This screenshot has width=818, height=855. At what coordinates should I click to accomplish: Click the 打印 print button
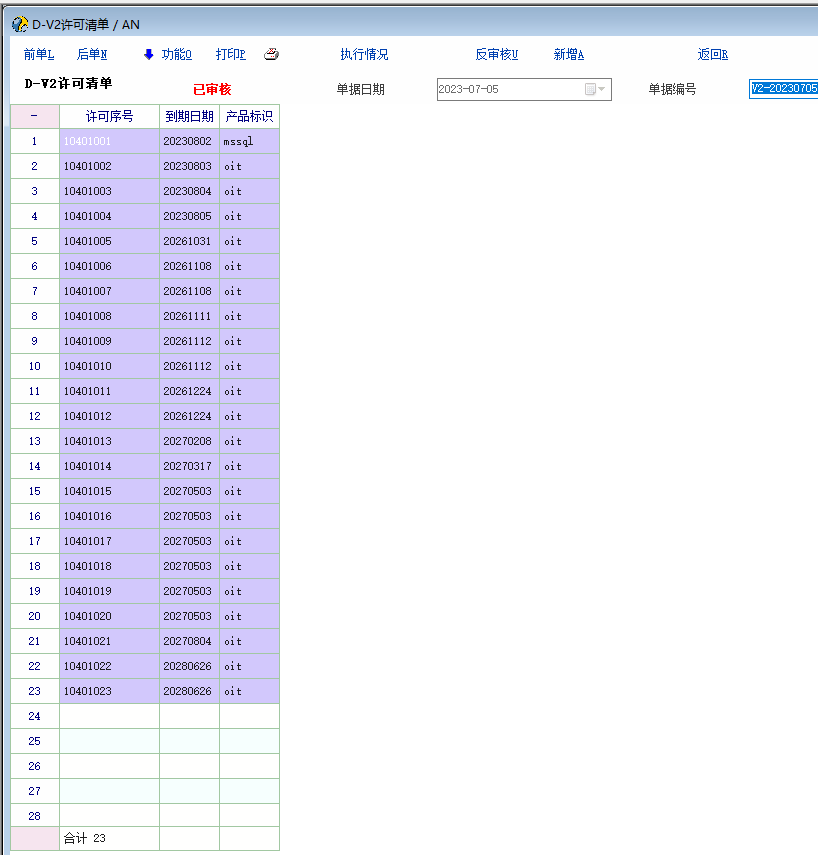230,55
